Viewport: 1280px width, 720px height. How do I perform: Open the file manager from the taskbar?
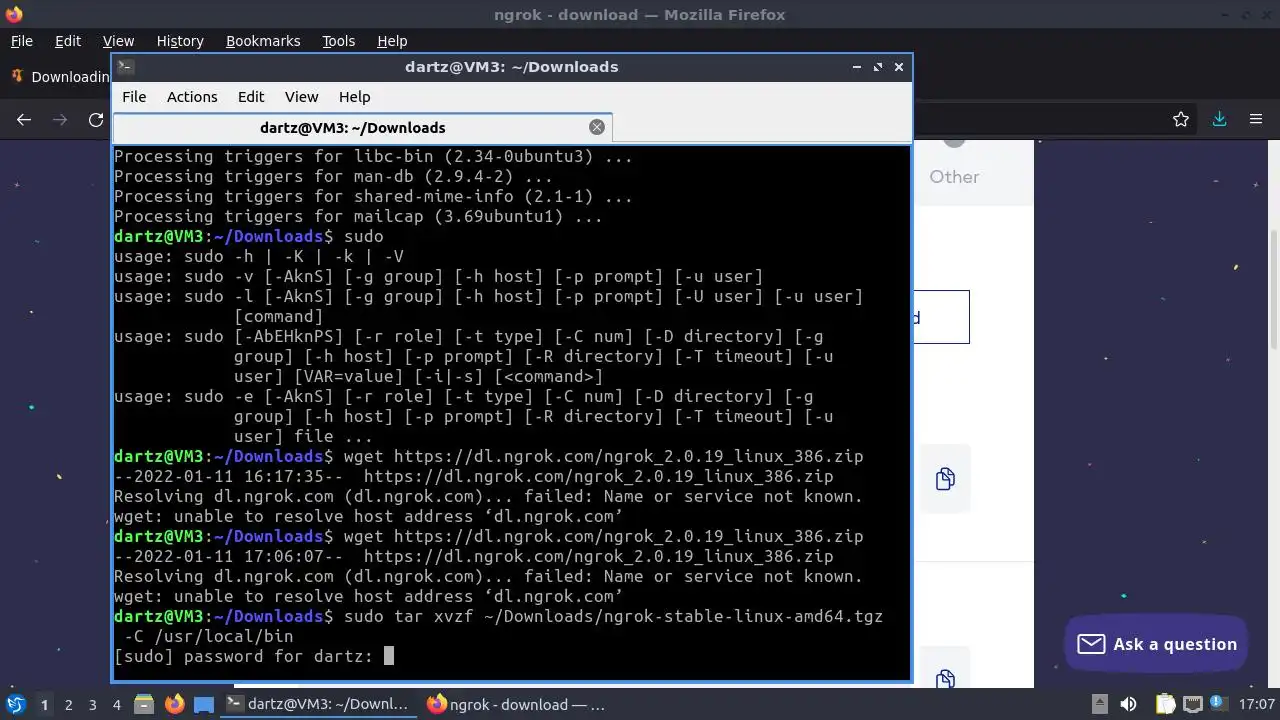tap(143, 704)
